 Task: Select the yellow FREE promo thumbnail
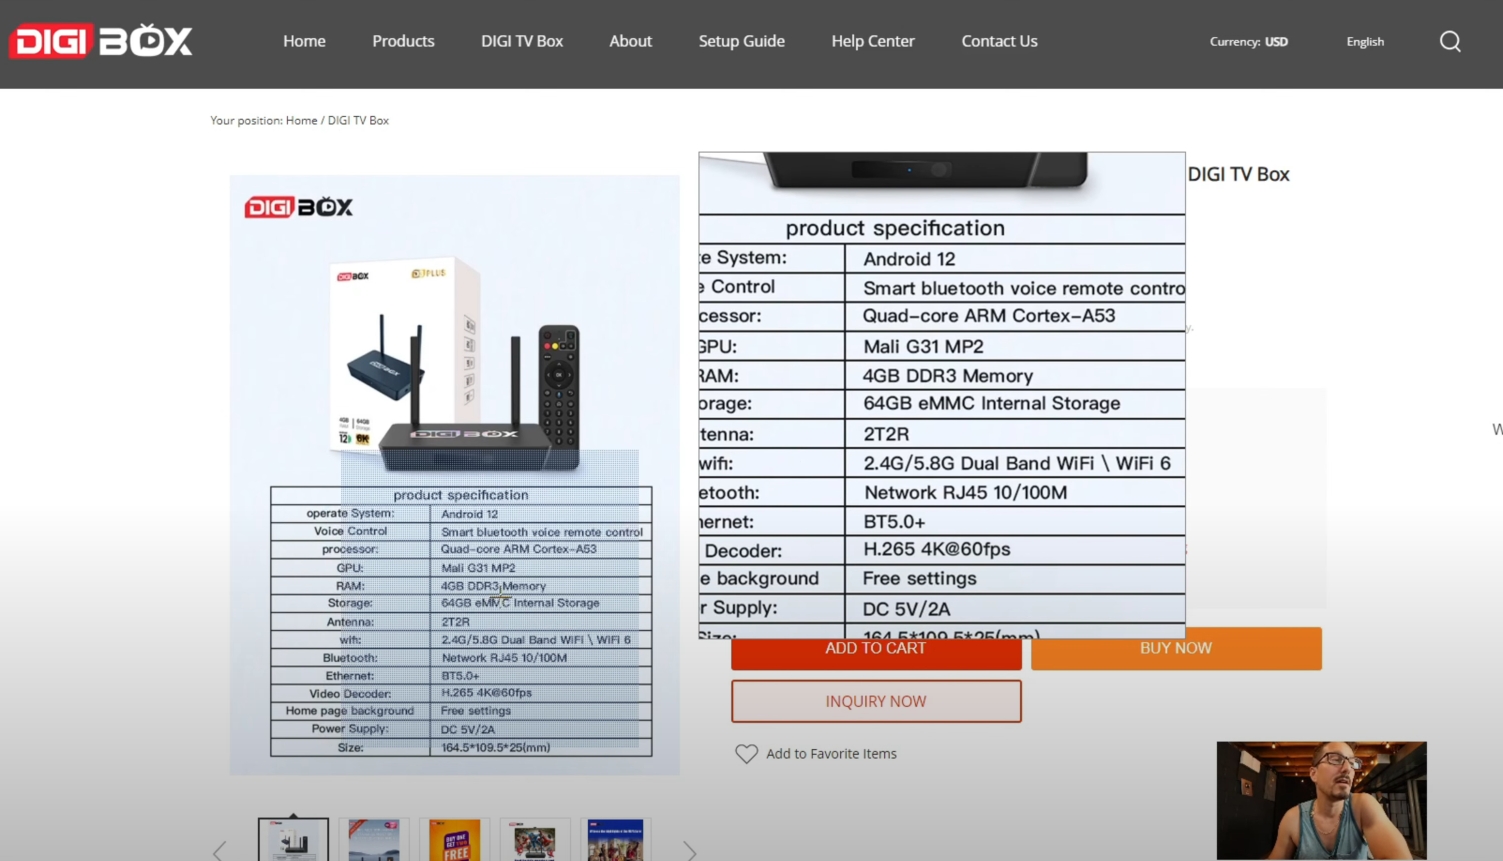pyautogui.click(x=455, y=840)
